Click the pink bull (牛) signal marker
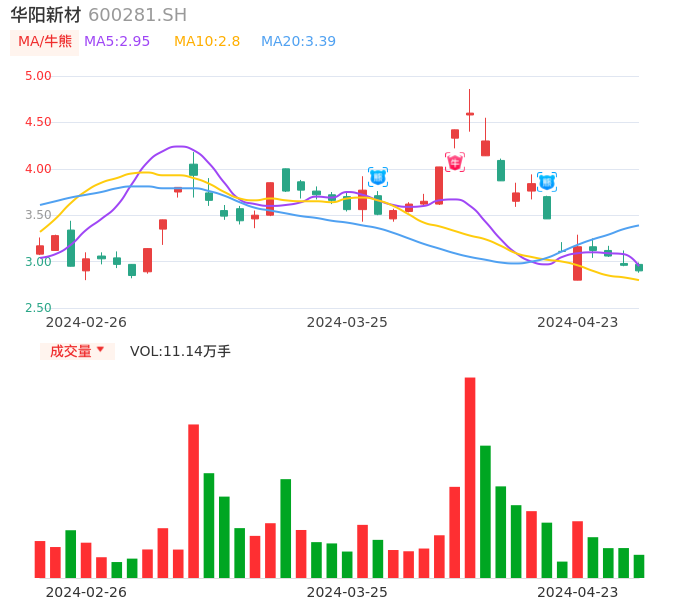The image size is (686, 606). tap(455, 162)
